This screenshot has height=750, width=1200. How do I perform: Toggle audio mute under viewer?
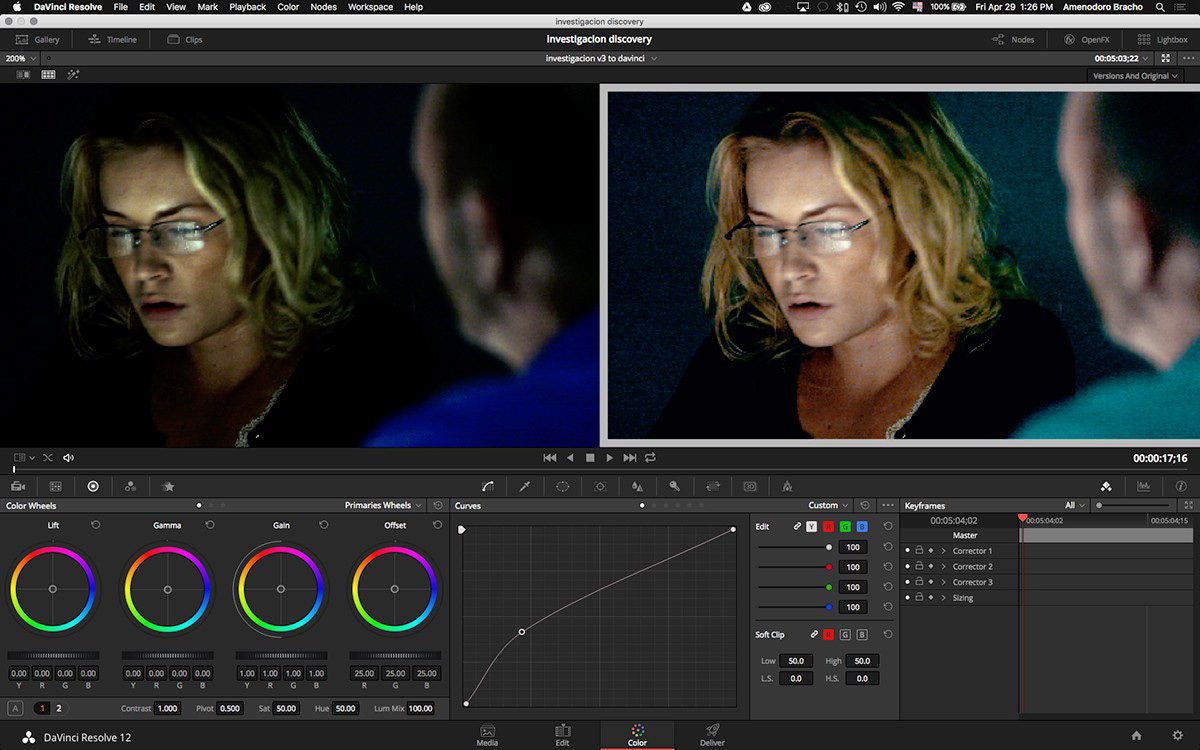tap(68, 458)
